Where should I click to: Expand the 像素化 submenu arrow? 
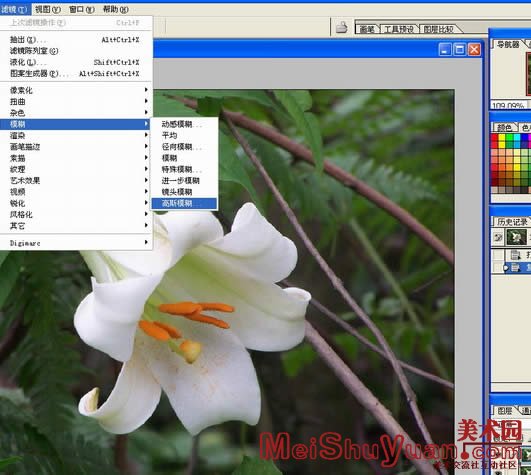coord(146,90)
